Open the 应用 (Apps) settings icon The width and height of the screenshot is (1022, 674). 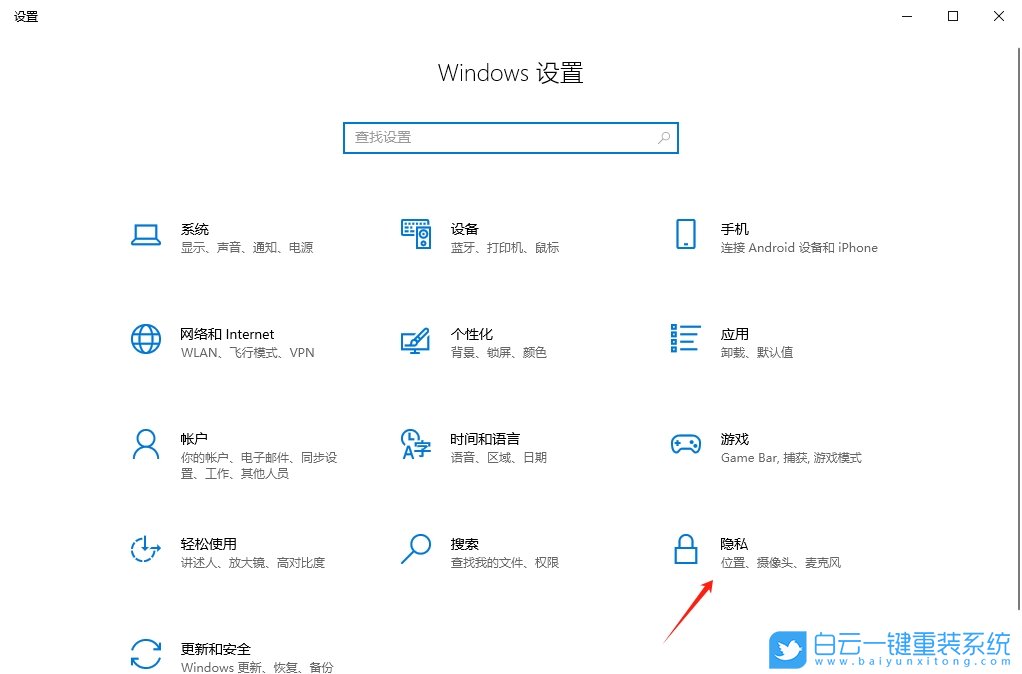point(686,340)
